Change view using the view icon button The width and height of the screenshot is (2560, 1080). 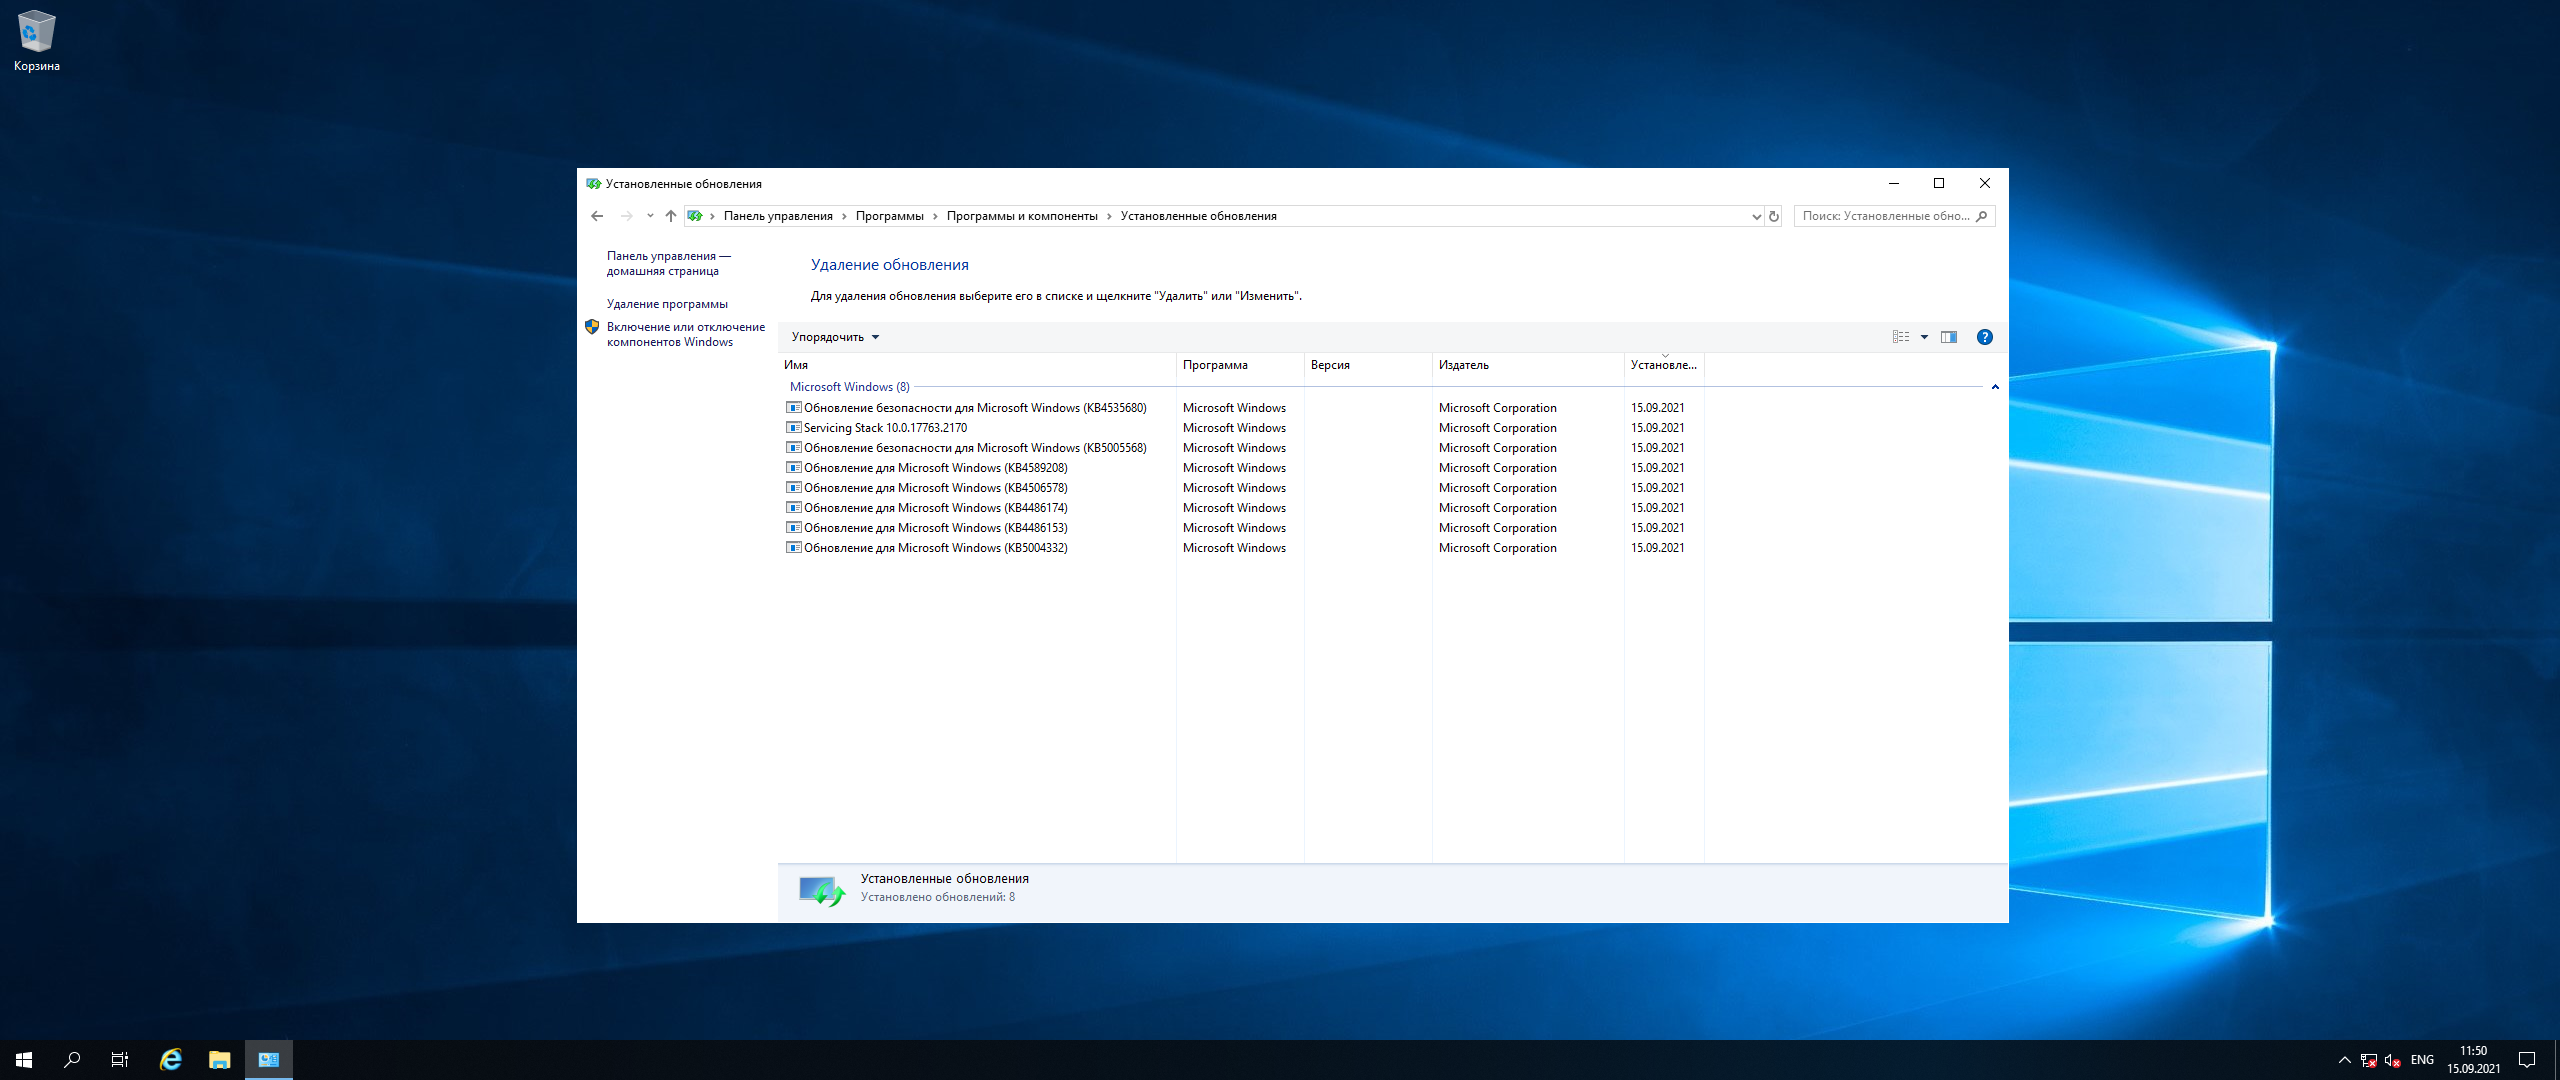pyautogui.click(x=1901, y=337)
